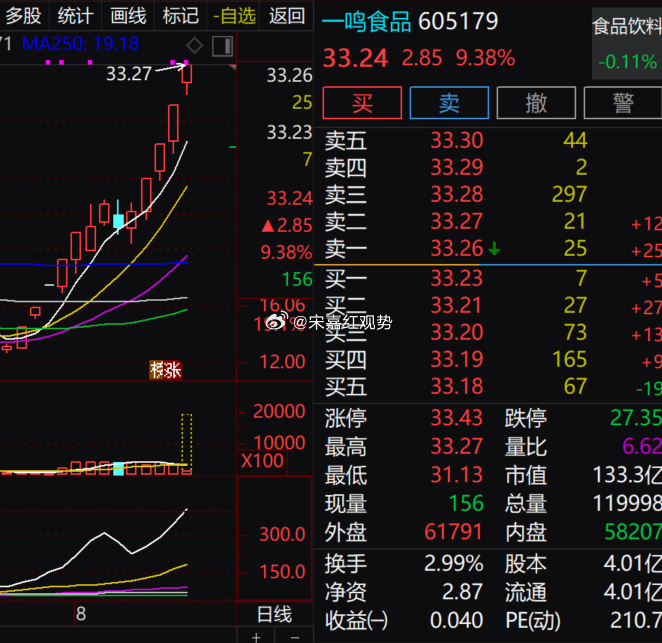Click 净资 value 2.87

tap(462, 591)
